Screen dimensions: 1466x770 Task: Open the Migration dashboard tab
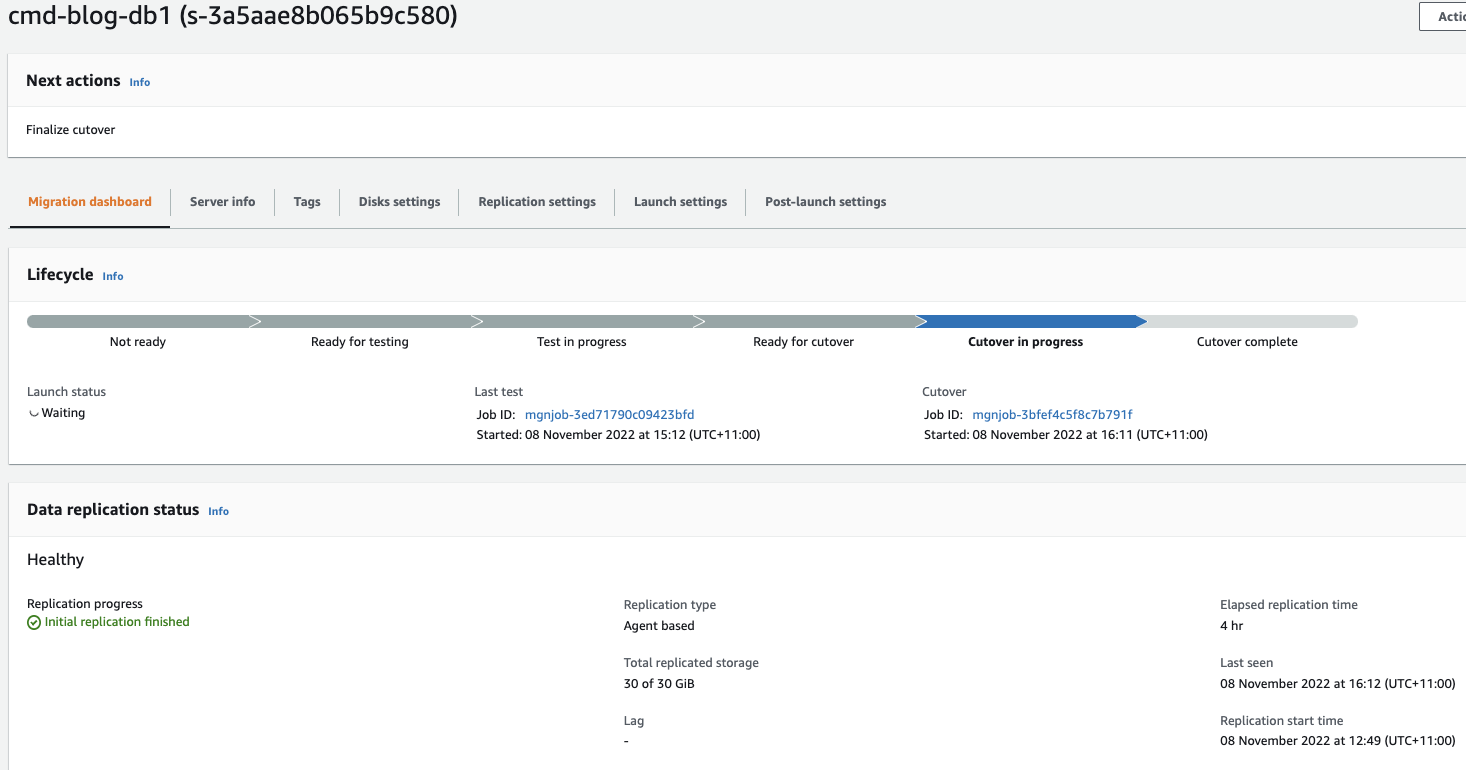90,201
